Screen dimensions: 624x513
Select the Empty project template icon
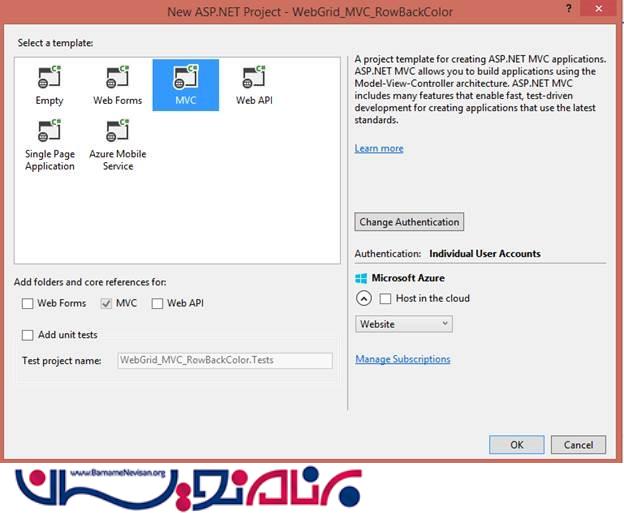tap(49, 77)
